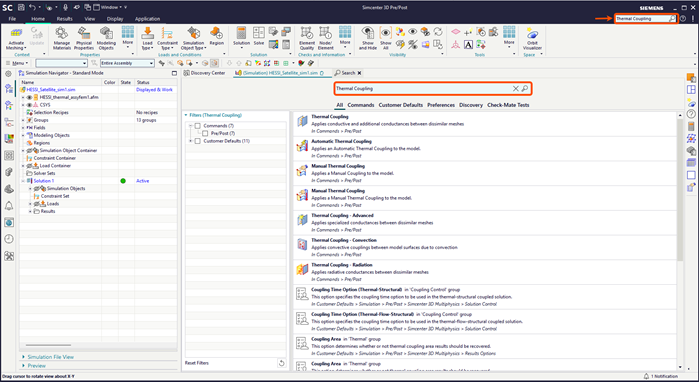Expand the Groups tree node

(x=23, y=120)
